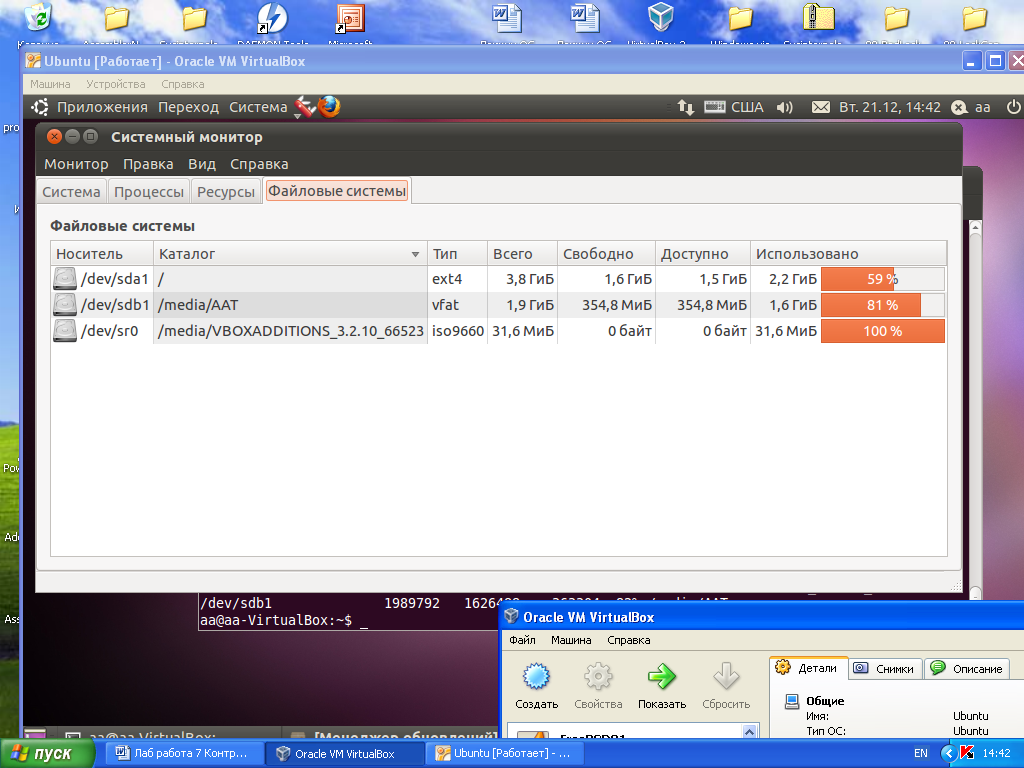Screen dimensions: 1024x768
Task: Click the user status aa indicator
Action: point(970,107)
